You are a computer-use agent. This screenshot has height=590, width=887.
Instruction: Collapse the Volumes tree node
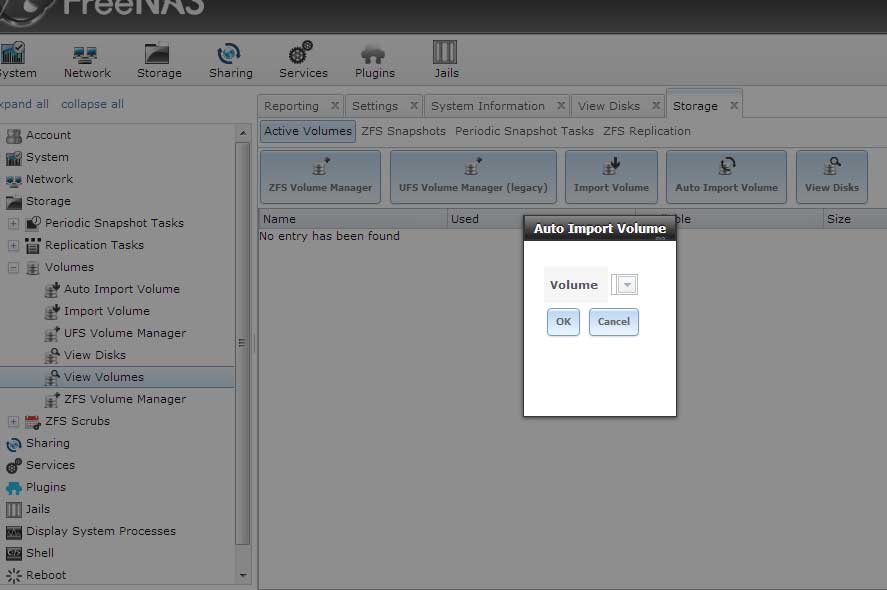(x=13, y=268)
